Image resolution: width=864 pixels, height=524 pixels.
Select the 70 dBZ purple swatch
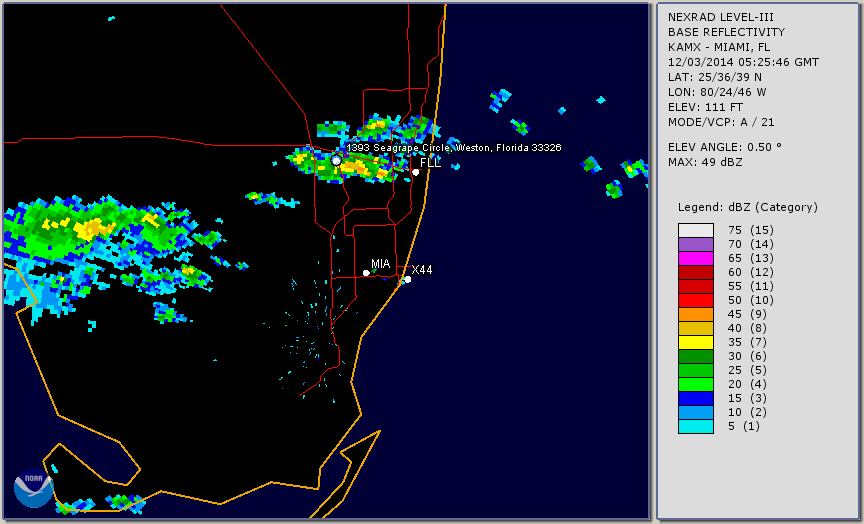[696, 244]
